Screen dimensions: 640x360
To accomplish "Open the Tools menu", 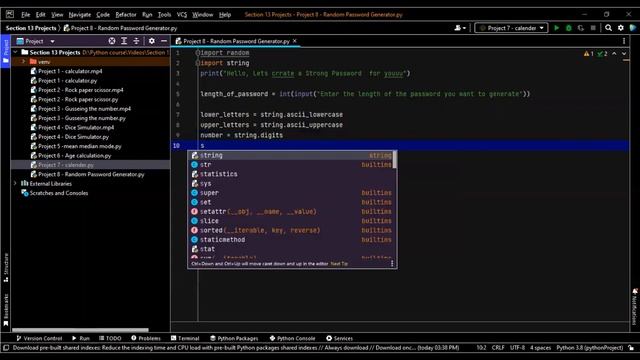I will click(x=164, y=14).
